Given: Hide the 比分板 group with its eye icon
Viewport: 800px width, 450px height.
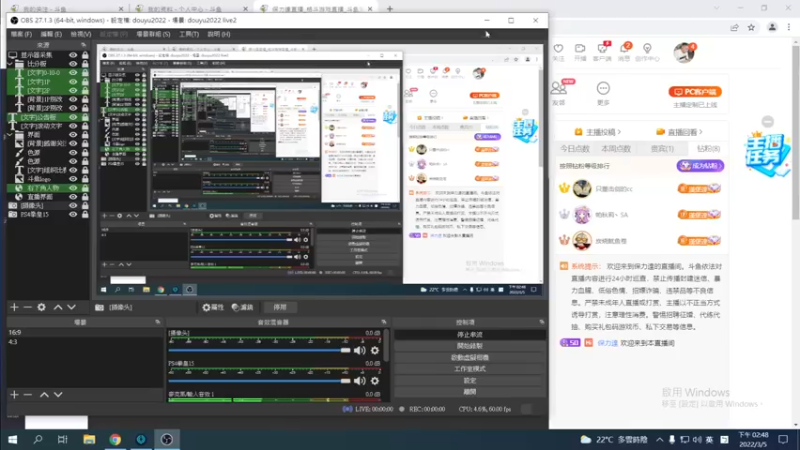Looking at the screenshot, I should tap(73, 64).
